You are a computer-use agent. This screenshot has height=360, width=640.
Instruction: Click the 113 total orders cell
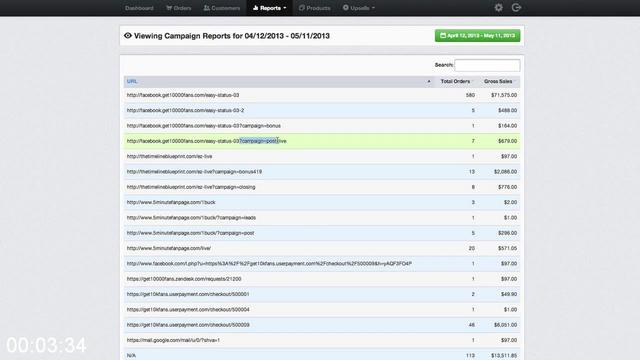470,356
